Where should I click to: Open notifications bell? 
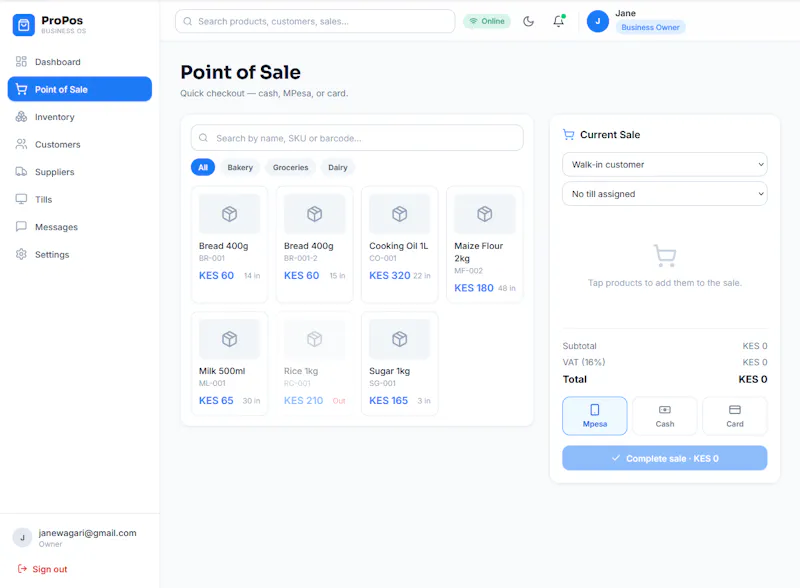pos(559,21)
